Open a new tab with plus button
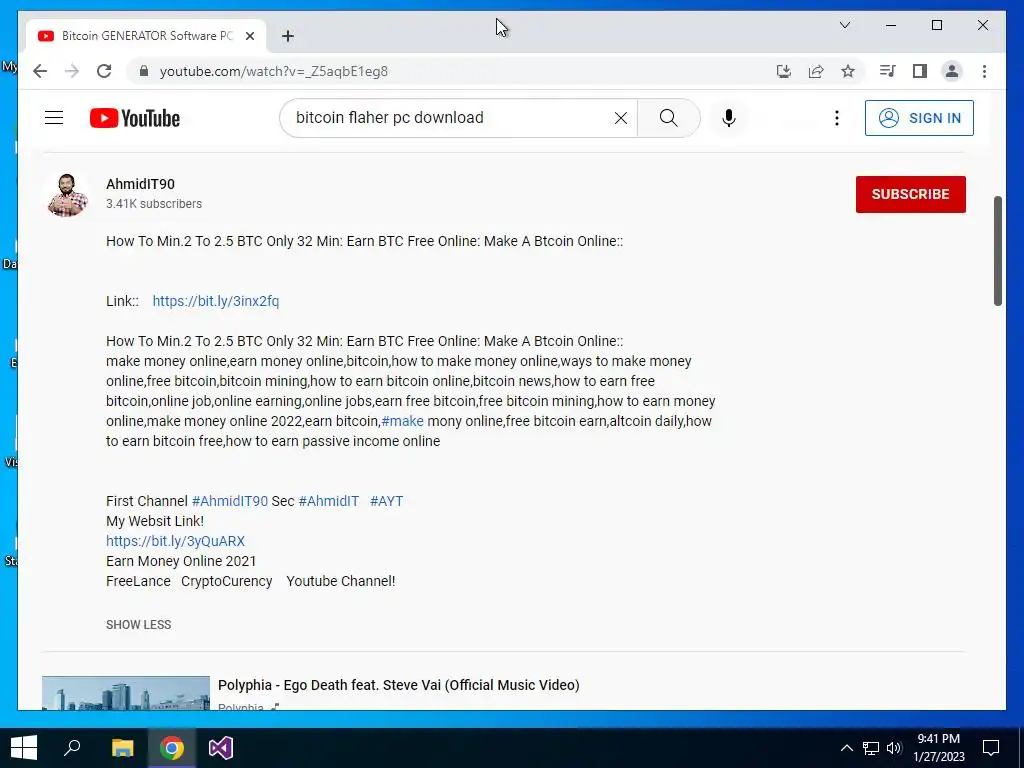The image size is (1024, 768). (288, 36)
